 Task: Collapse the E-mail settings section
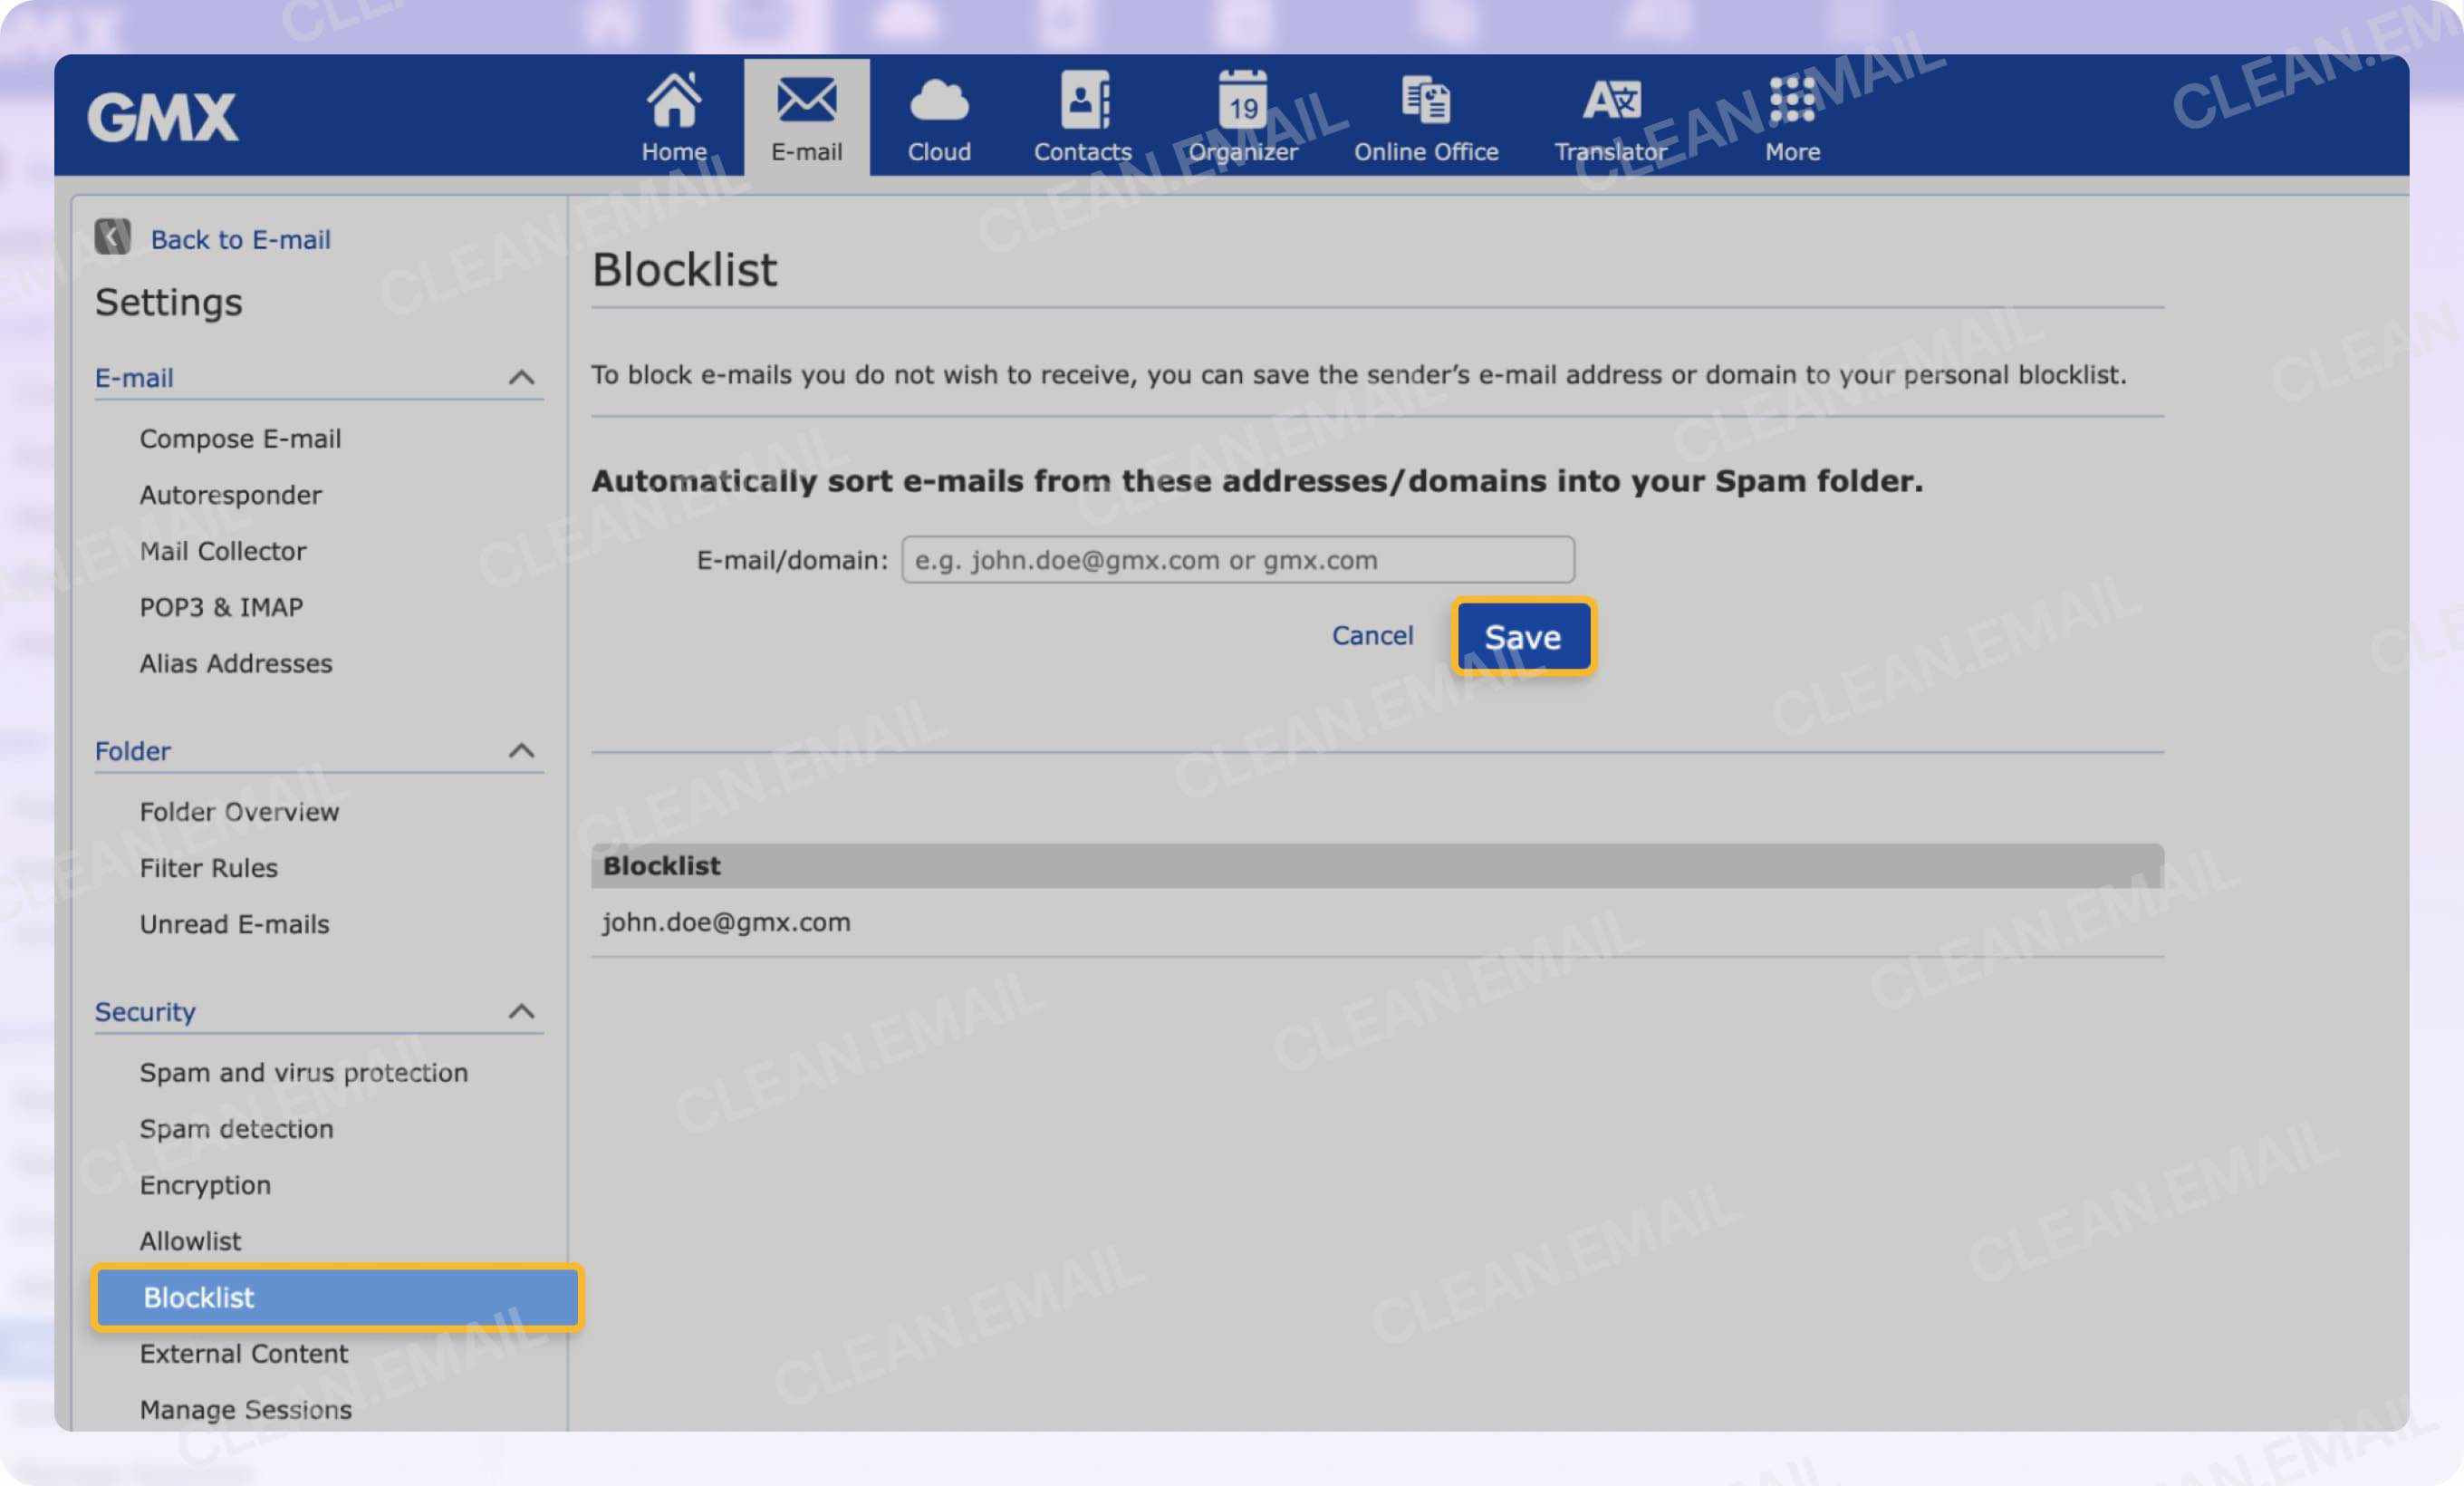521,378
